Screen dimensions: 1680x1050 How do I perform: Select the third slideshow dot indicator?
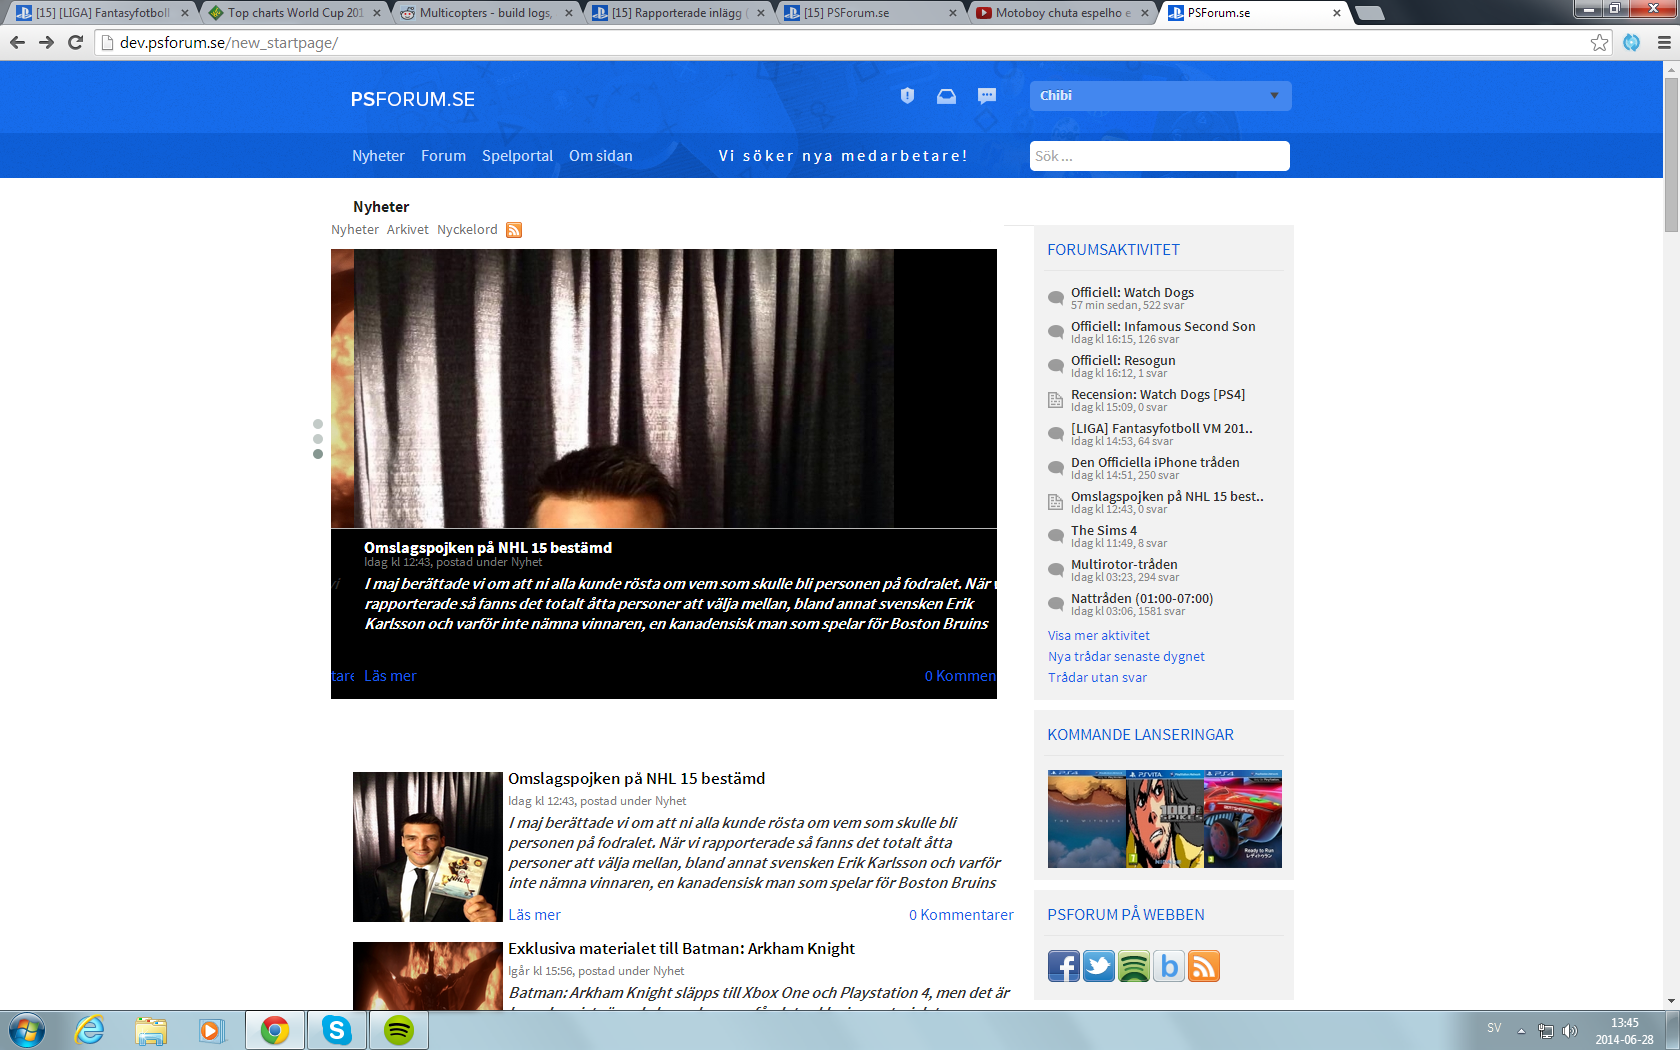click(318, 454)
